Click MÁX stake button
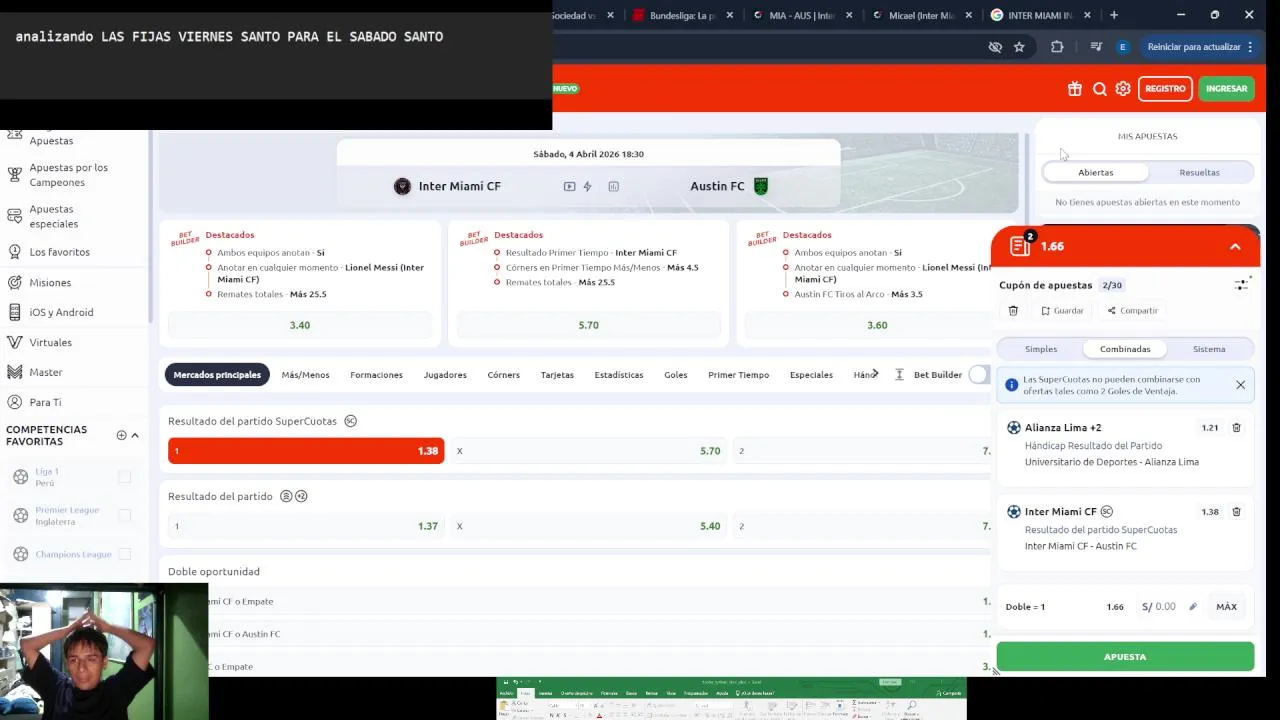This screenshot has width=1280, height=720. pyautogui.click(x=1226, y=607)
